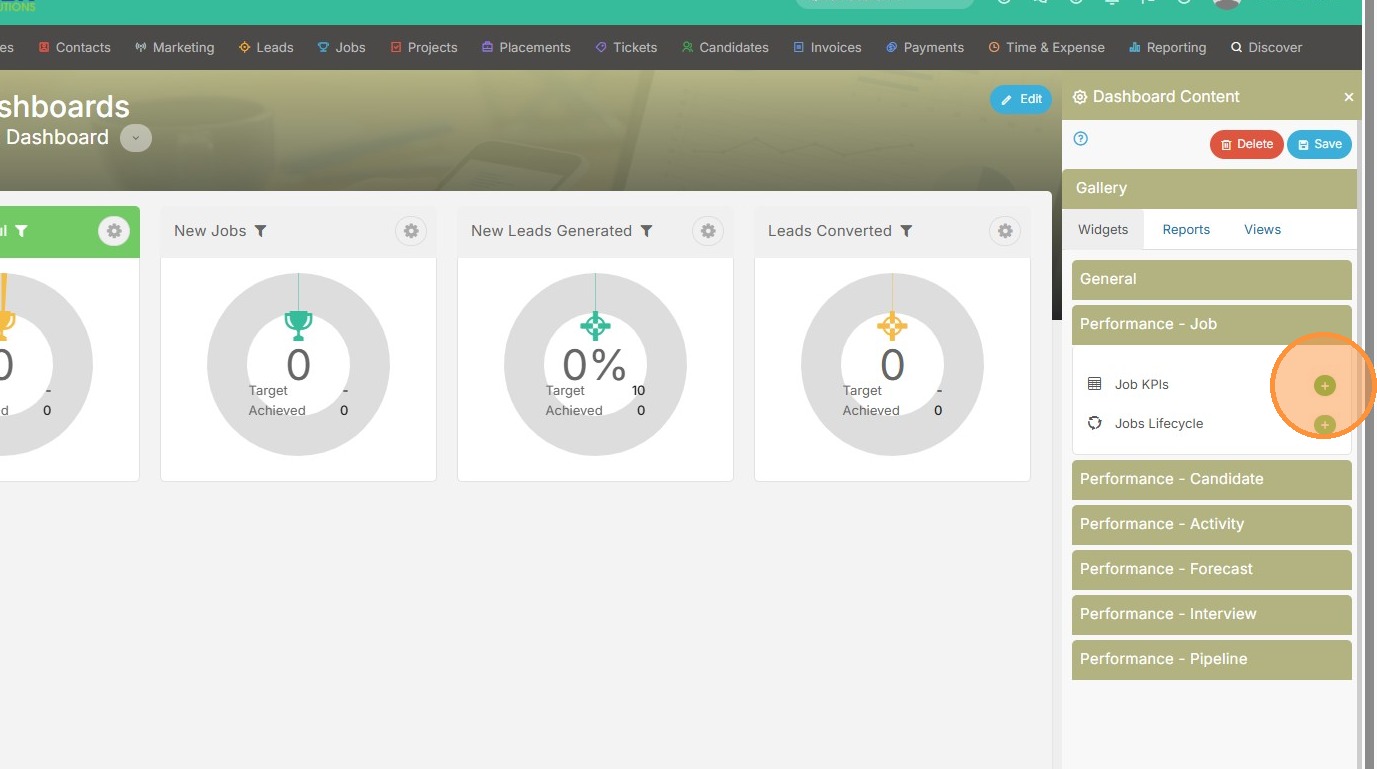Open settings gear for New Leads Generated
This screenshot has height=769, width=1377.
point(708,231)
